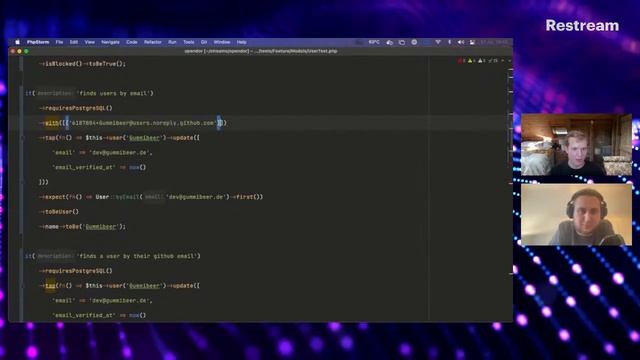Open the Window menu
Screen dimensions: 640x360
(x=222, y=42)
